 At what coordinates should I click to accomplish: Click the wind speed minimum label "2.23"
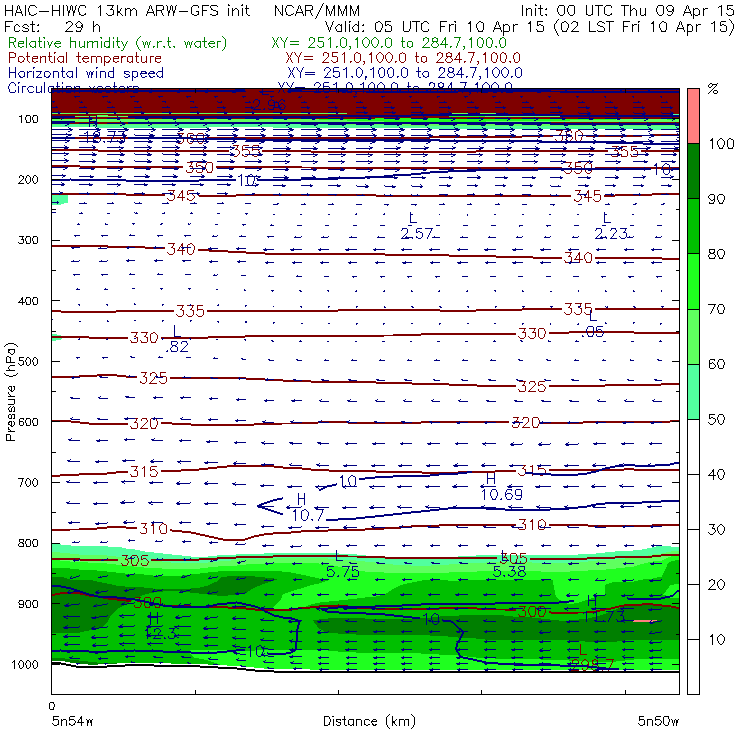[x=611, y=233]
